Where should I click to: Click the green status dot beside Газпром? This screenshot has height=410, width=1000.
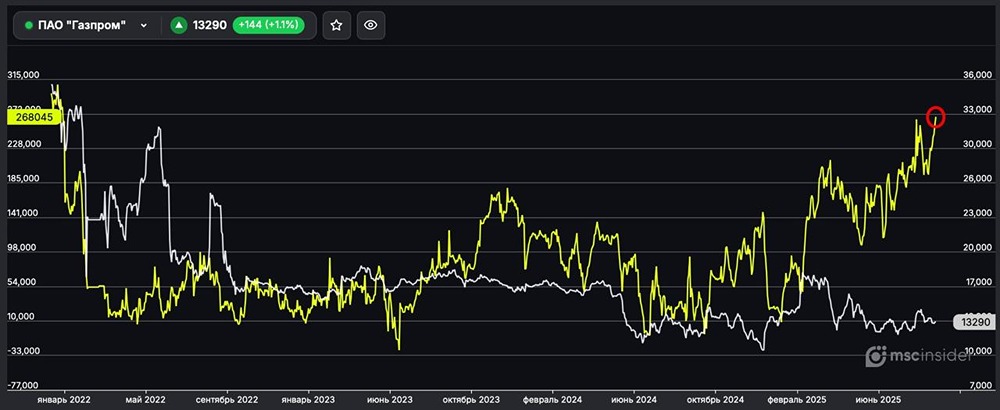tap(28, 25)
